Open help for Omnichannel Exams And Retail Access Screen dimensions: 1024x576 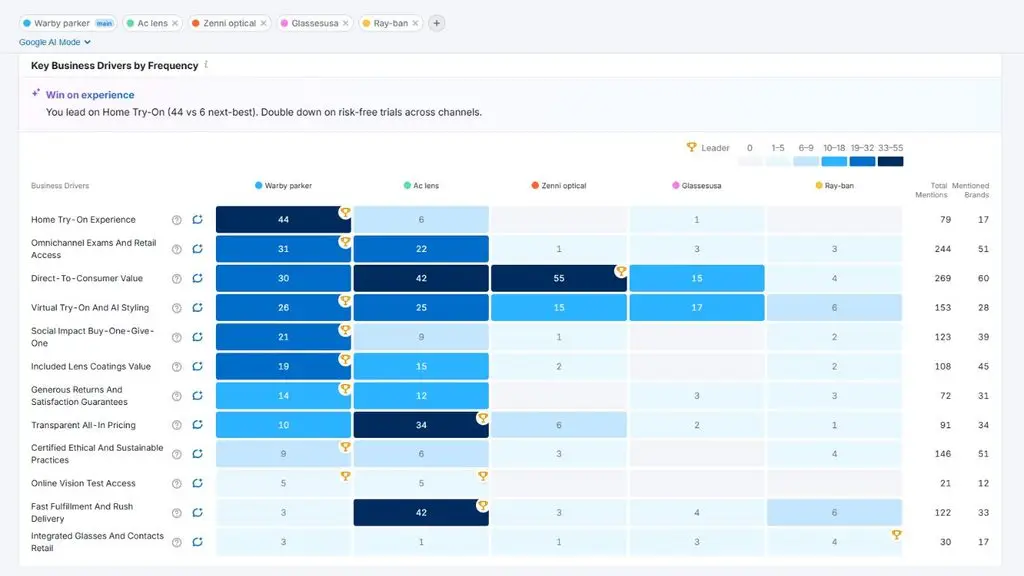[x=176, y=249]
